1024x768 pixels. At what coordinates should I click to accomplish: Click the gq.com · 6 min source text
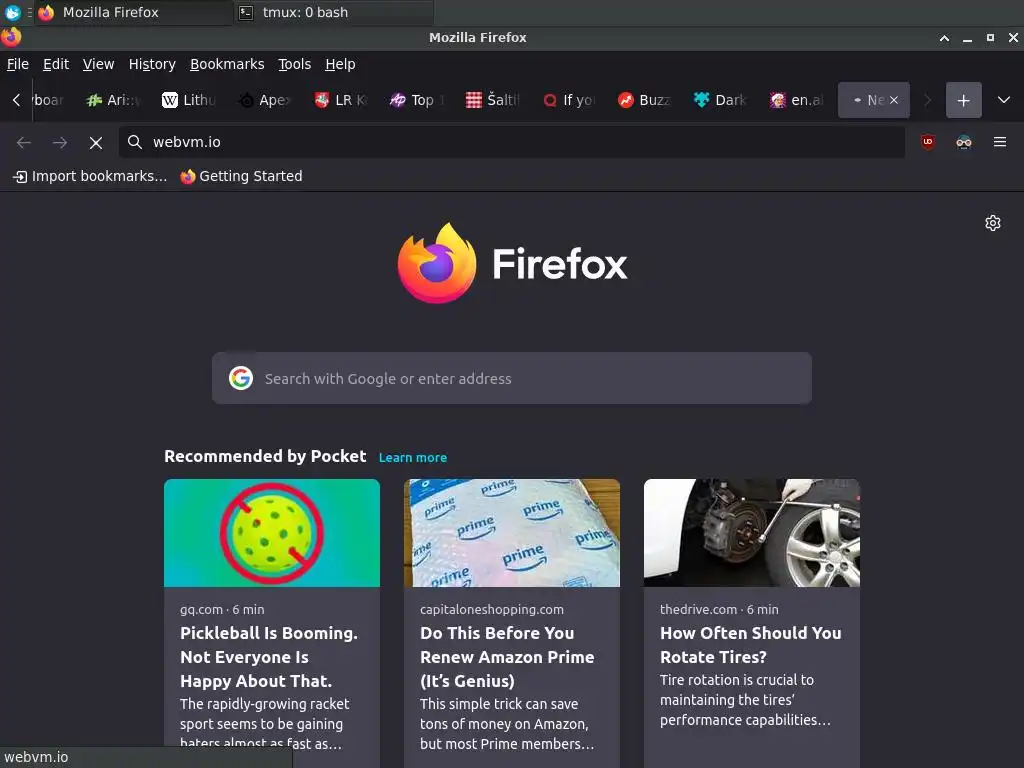(x=222, y=609)
